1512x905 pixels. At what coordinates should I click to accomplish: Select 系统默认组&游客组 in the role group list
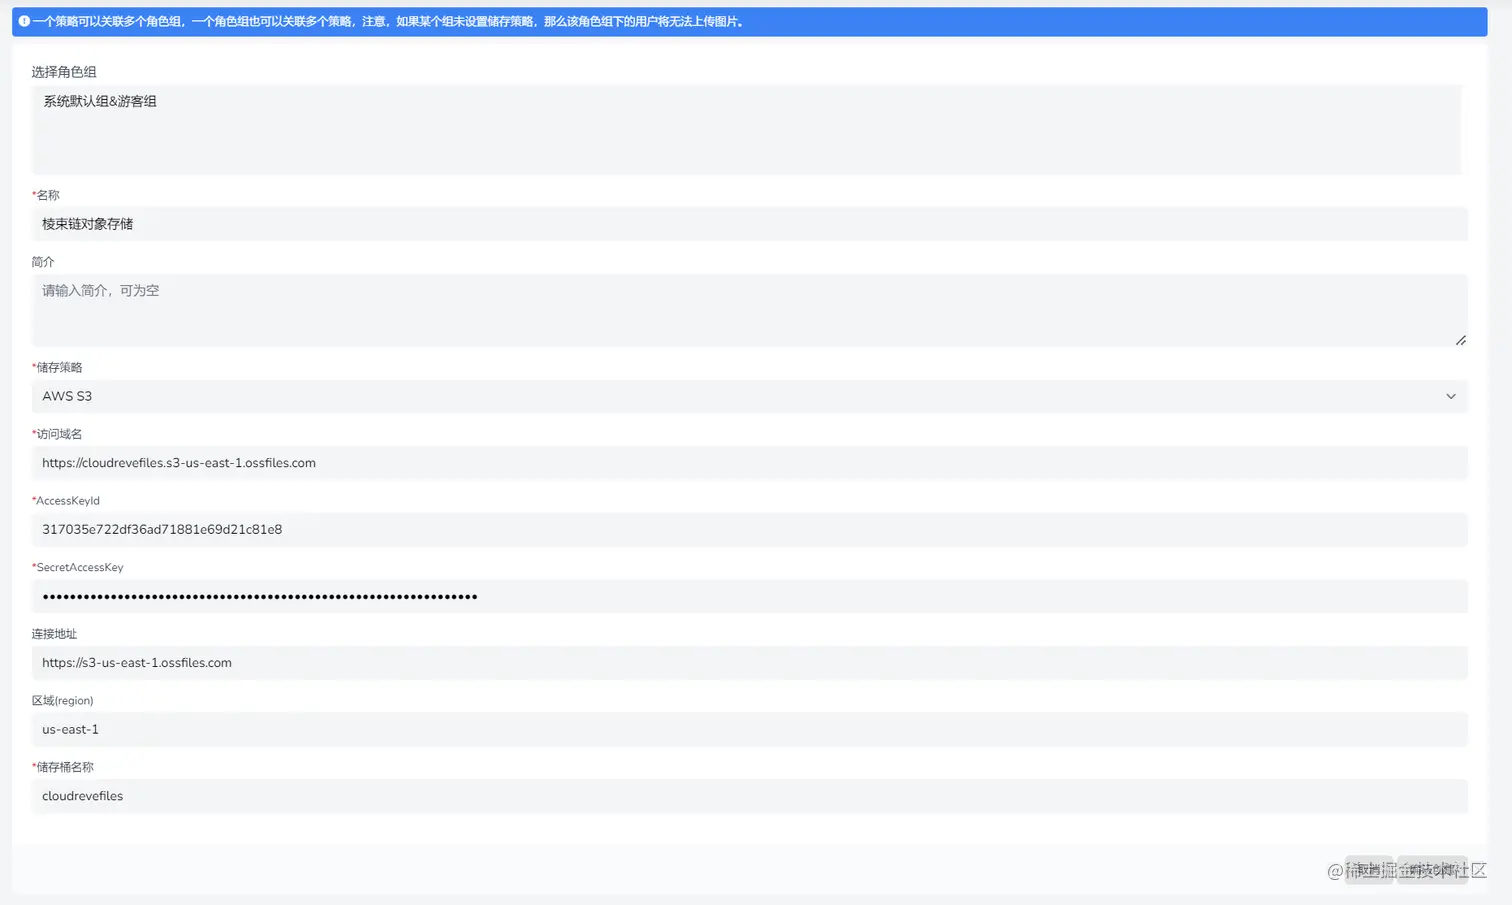pos(100,101)
